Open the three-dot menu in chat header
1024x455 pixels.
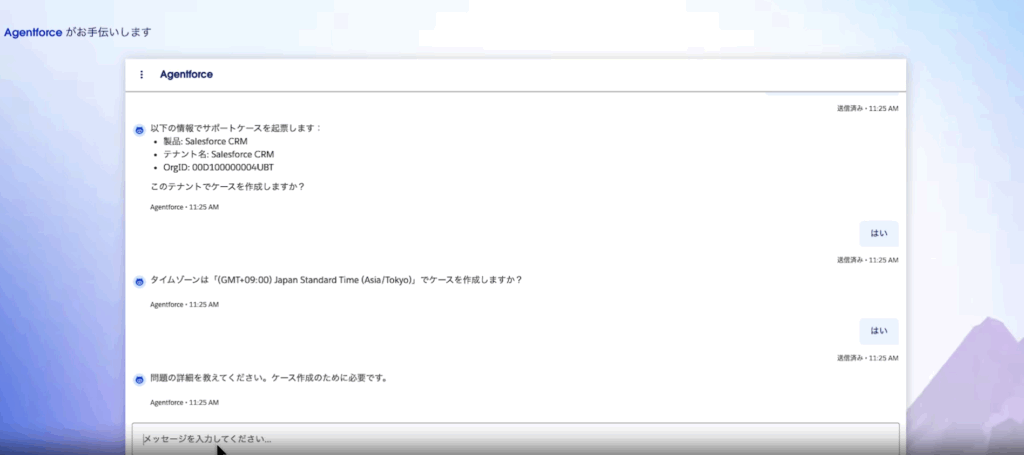[141, 74]
